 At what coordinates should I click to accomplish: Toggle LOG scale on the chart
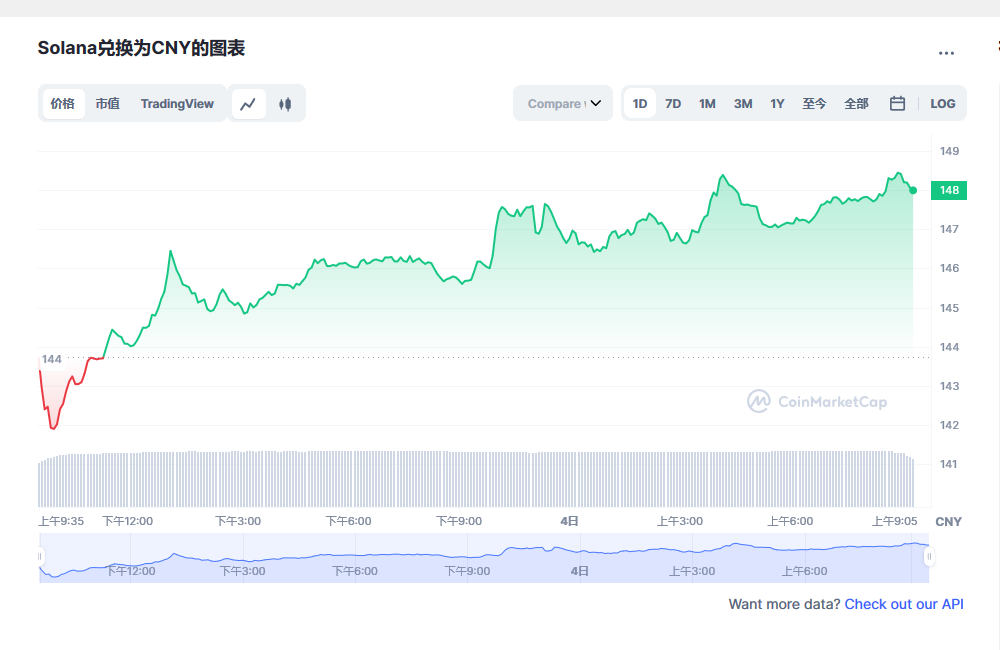943,103
